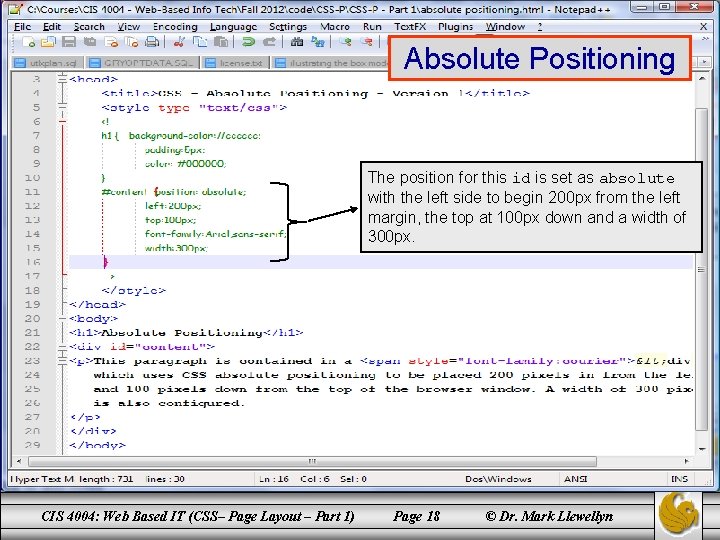Switch to the illustrating the box model tab
Viewport: 720px width, 540px height.
(331, 63)
